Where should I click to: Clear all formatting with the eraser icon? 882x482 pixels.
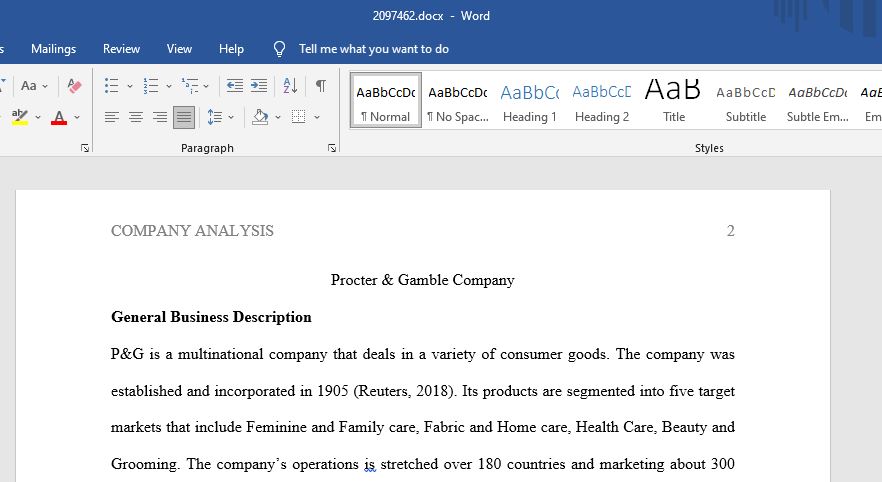[x=74, y=85]
